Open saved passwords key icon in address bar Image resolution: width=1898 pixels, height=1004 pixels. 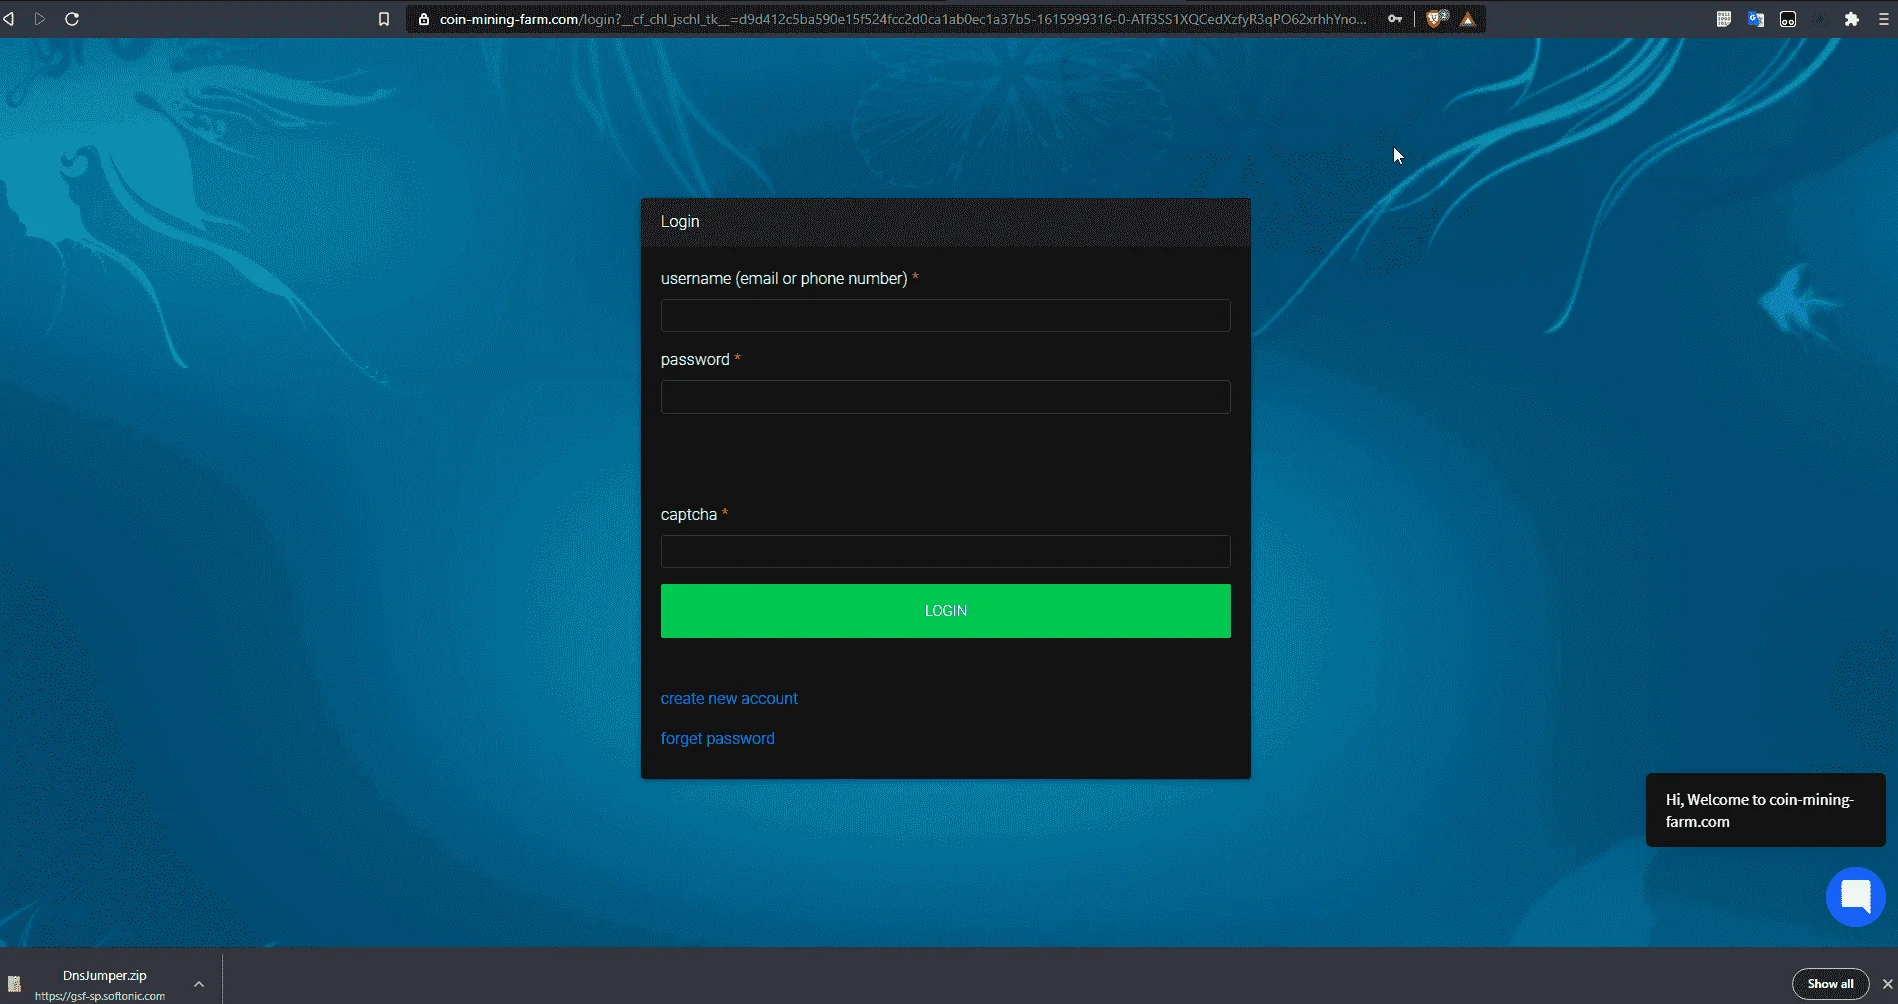click(1395, 19)
